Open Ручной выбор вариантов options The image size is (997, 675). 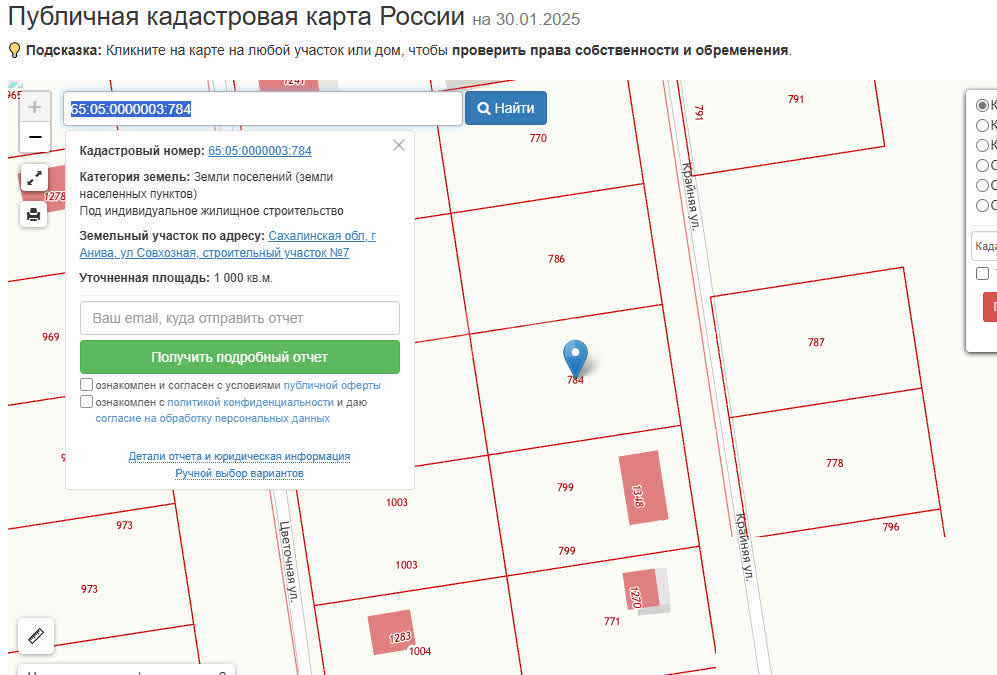click(239, 473)
